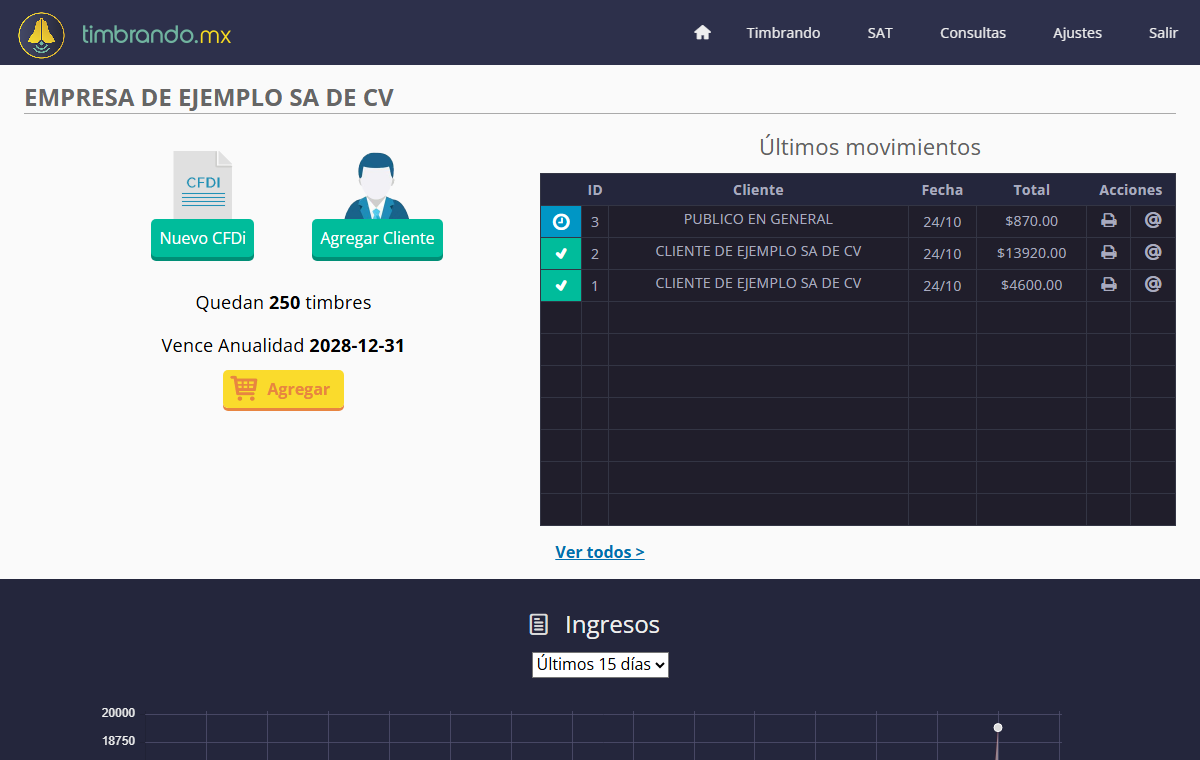The image size is (1200, 760).
Task: Email the $870.00 invoice via @ icon
Action: coord(1153,220)
